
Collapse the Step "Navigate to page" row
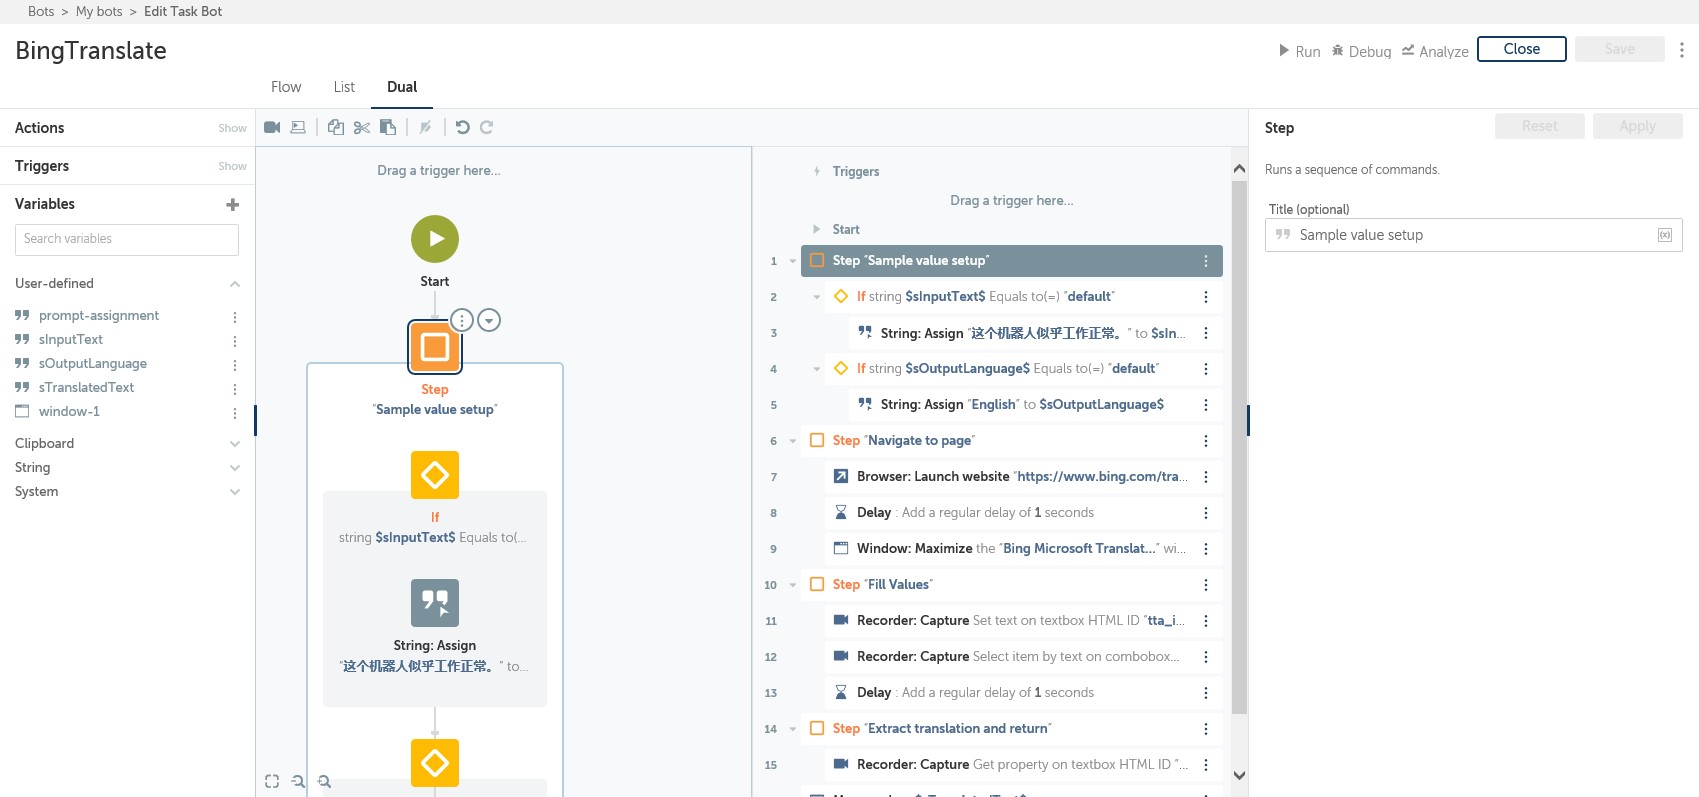(793, 441)
